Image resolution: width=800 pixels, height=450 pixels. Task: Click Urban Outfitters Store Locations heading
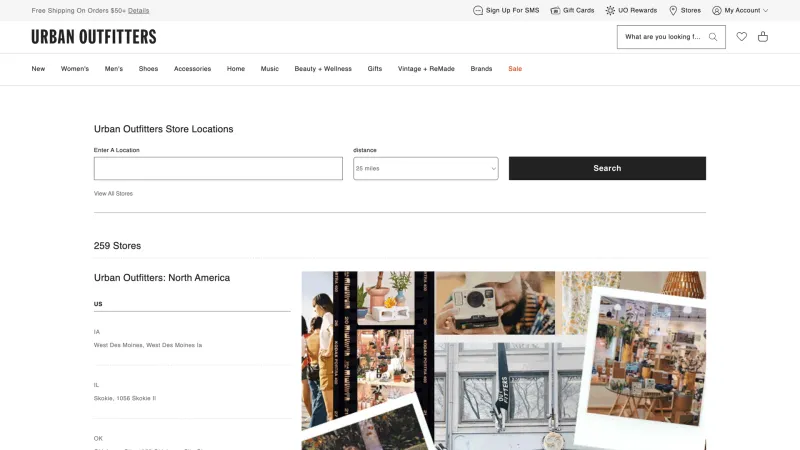[x=163, y=129]
